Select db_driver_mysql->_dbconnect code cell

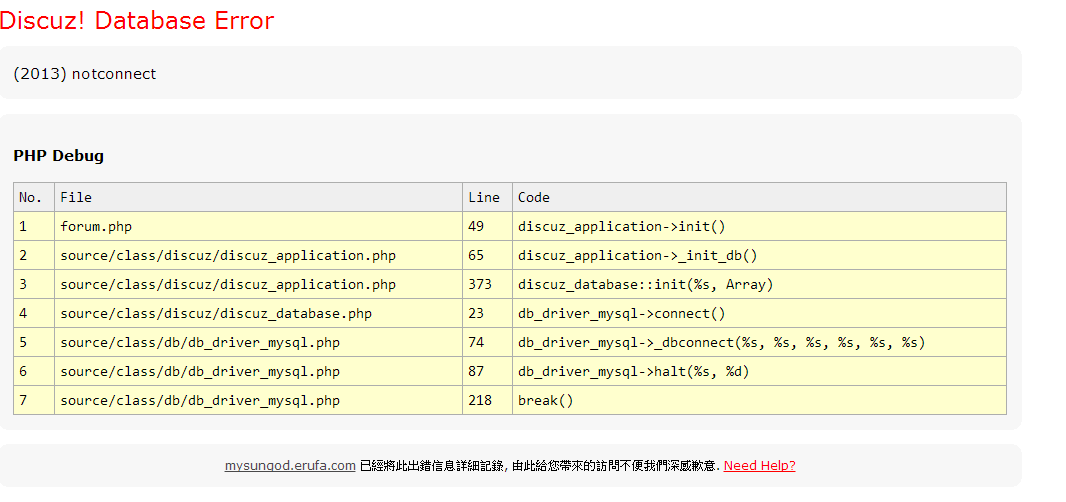[x=759, y=343]
